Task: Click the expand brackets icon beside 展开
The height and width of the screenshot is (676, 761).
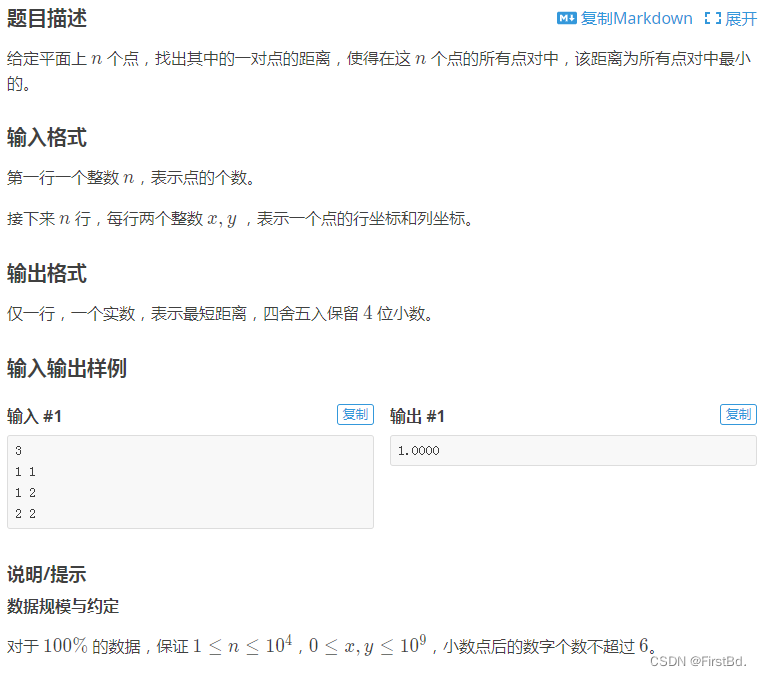Action: (x=712, y=18)
